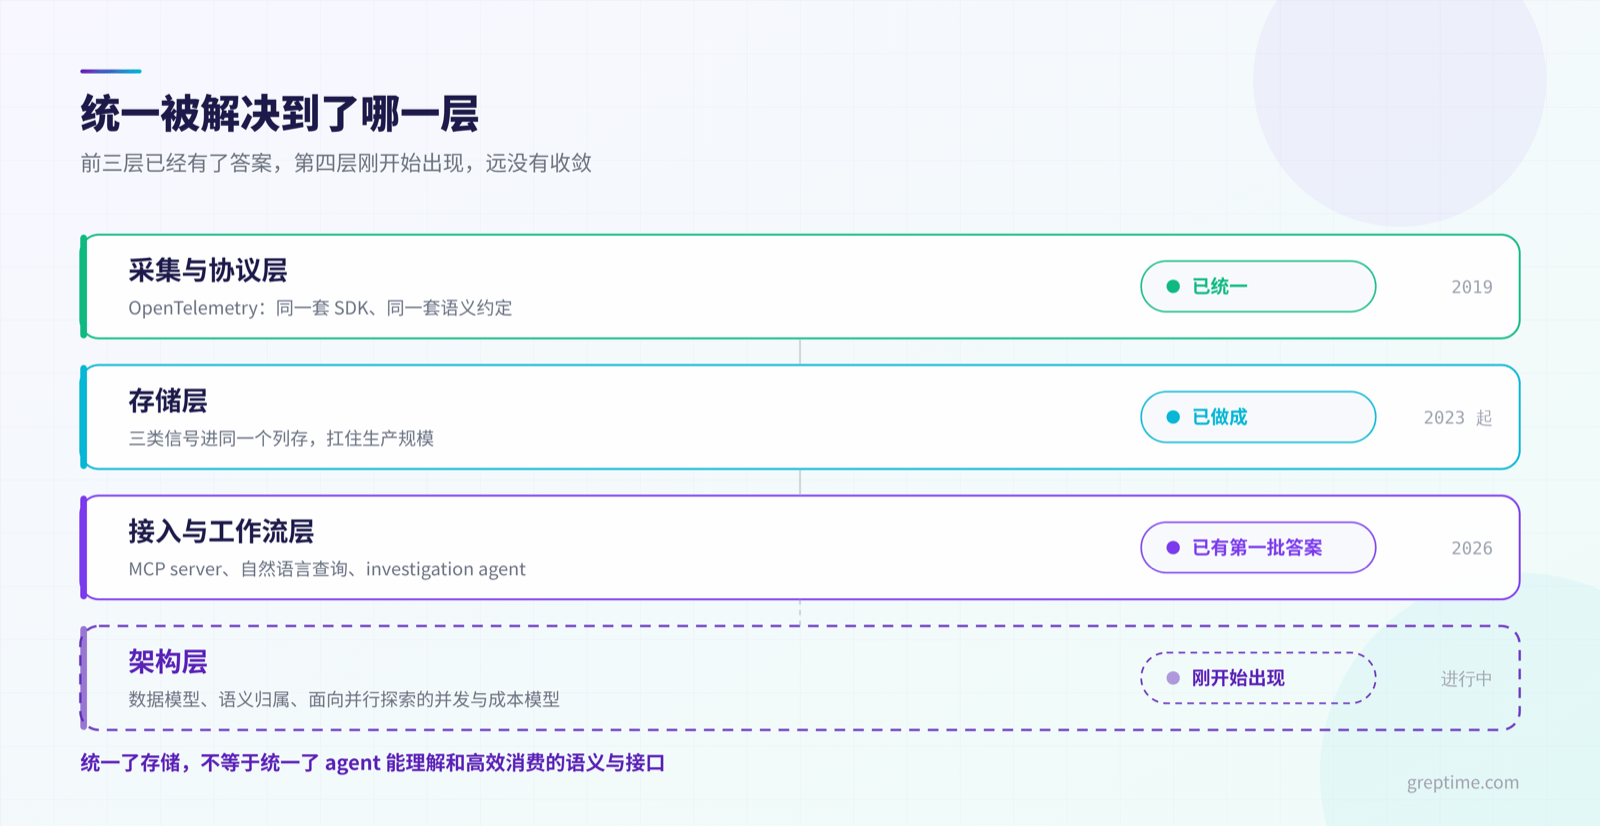
Task: Select the 已做成 status badge
Action: 1258,417
